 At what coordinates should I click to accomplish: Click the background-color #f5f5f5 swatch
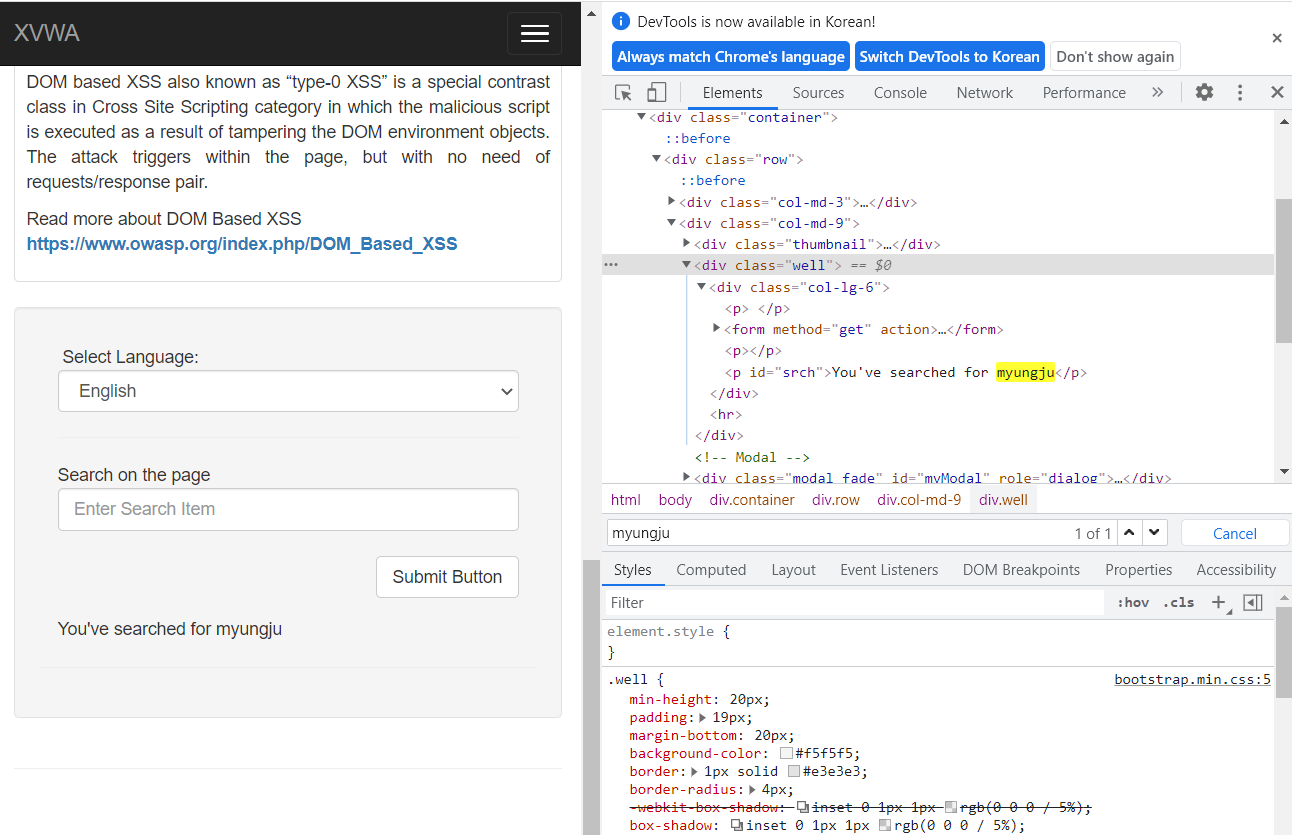point(787,754)
